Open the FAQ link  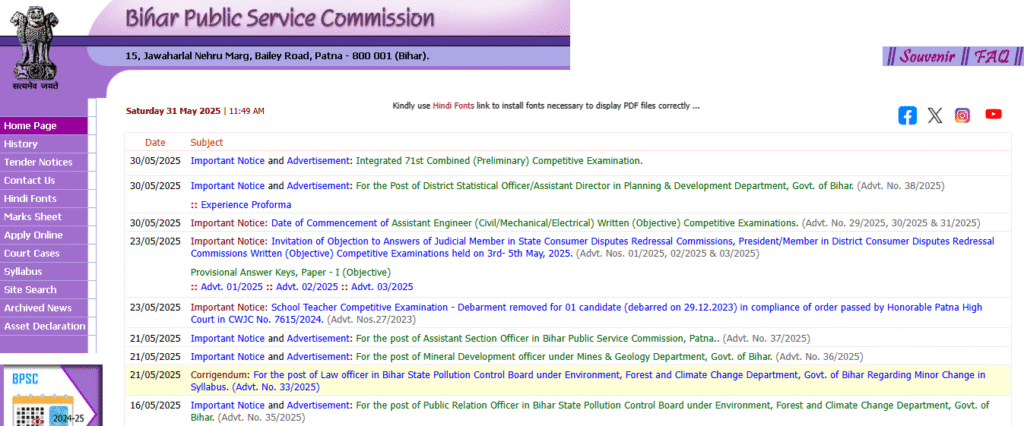point(992,56)
